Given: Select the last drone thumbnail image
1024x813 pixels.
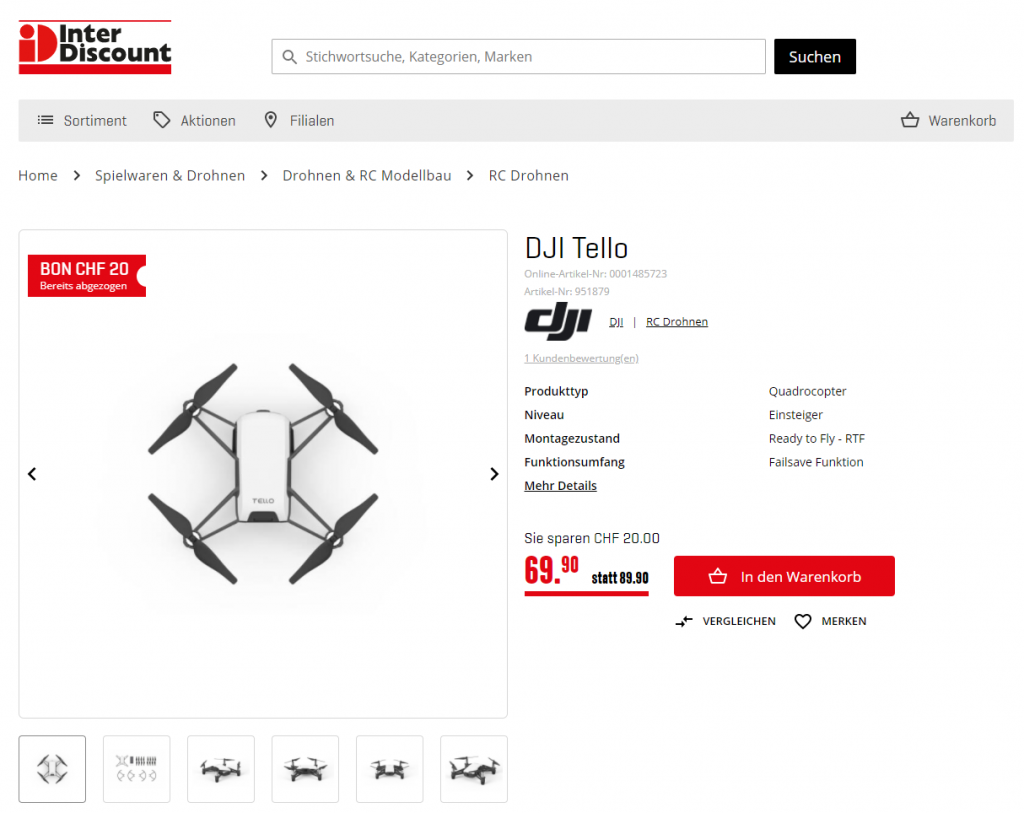Looking at the screenshot, I should tap(473, 769).
